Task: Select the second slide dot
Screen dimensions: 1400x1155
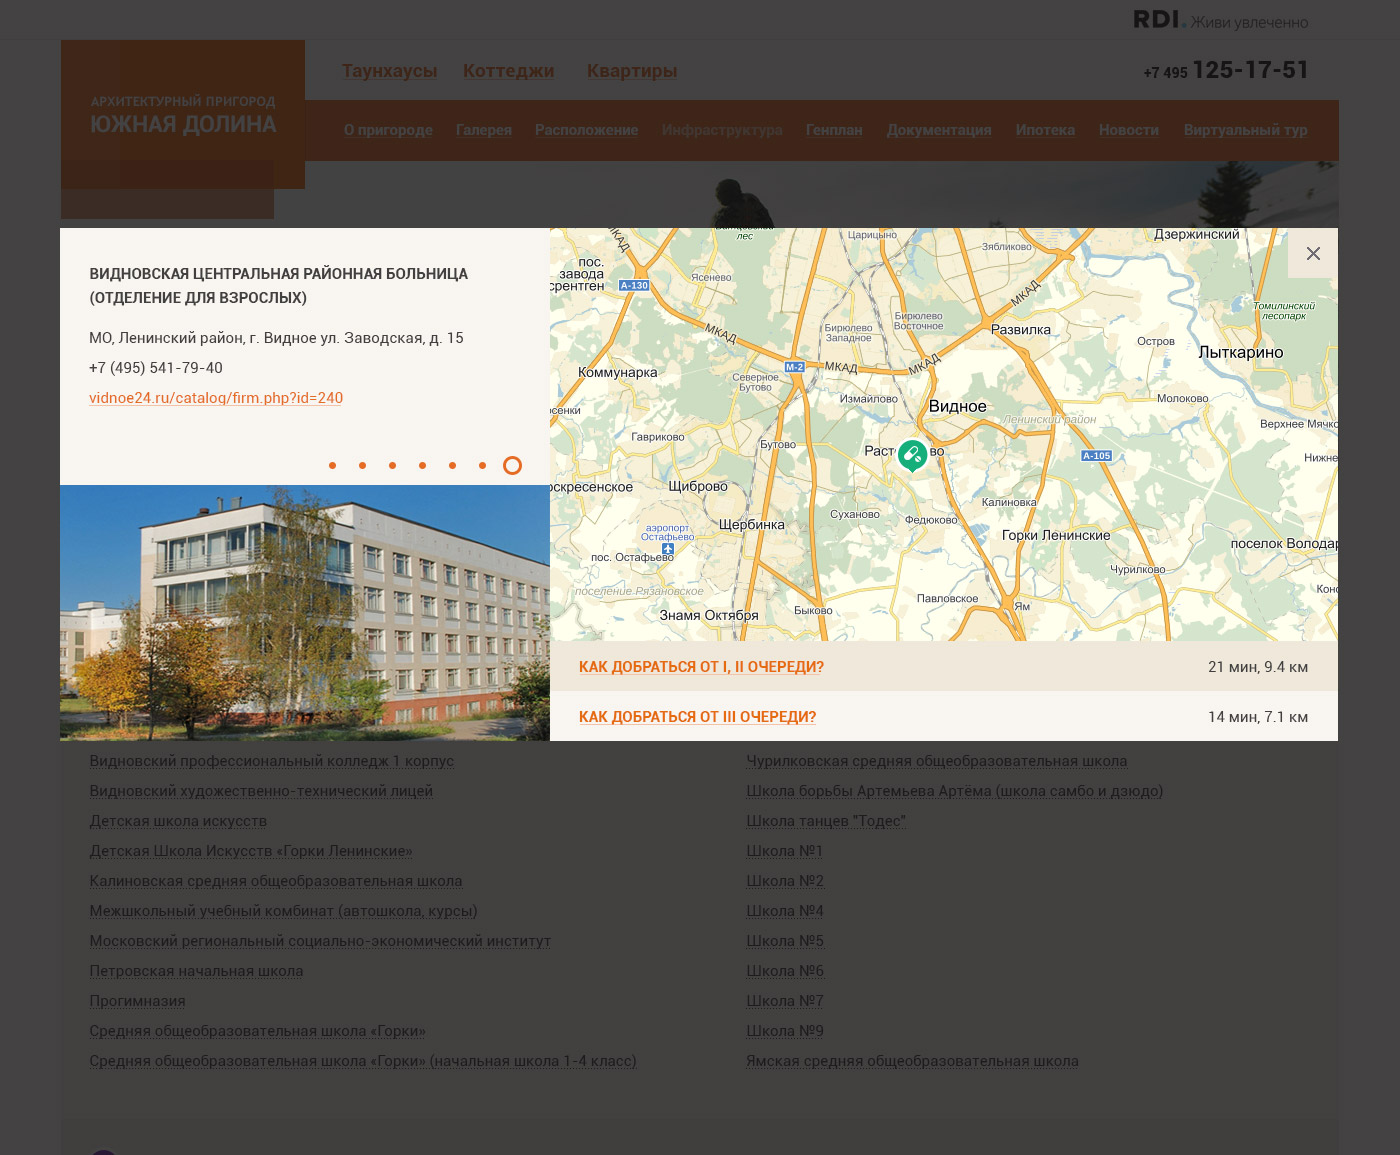Action: click(x=362, y=465)
